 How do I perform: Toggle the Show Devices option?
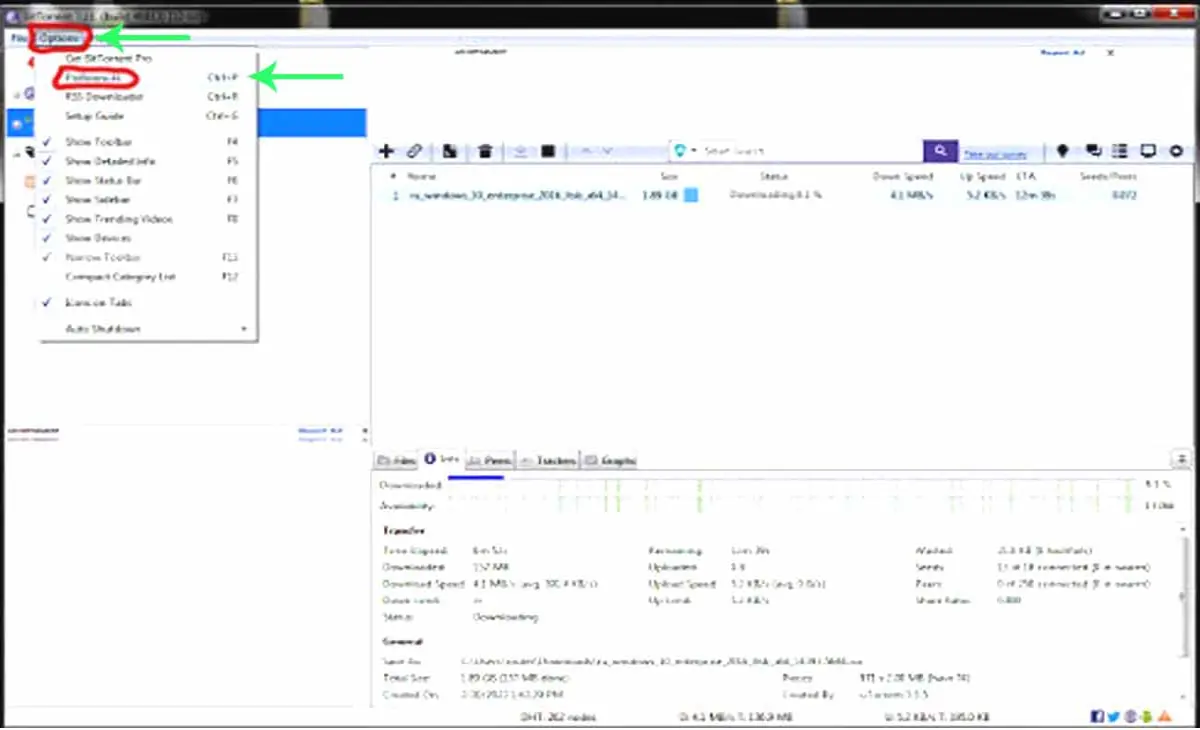(x=147, y=238)
